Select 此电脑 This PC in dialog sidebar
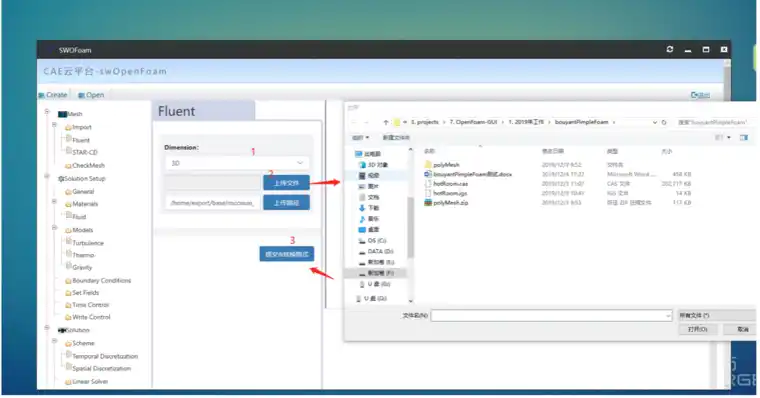The image size is (760, 398). coord(368,154)
